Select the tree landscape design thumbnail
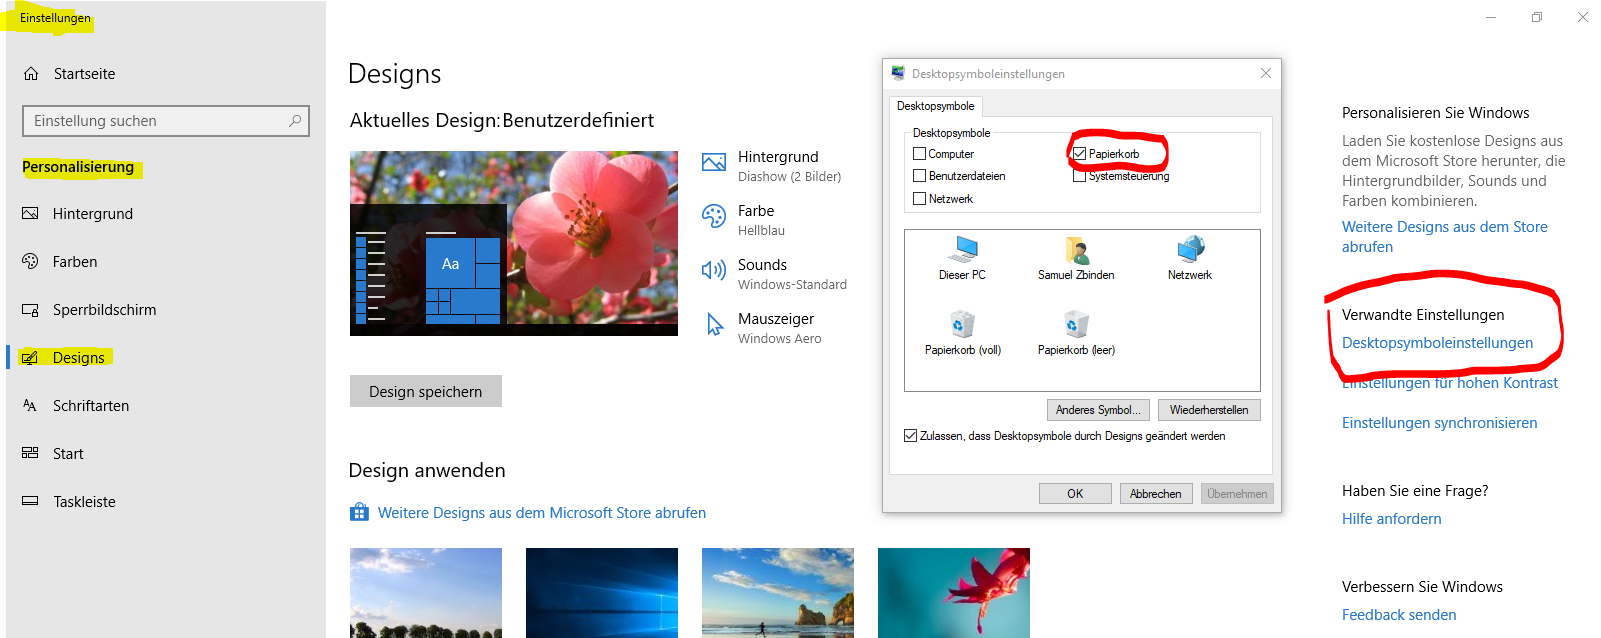 coord(426,593)
